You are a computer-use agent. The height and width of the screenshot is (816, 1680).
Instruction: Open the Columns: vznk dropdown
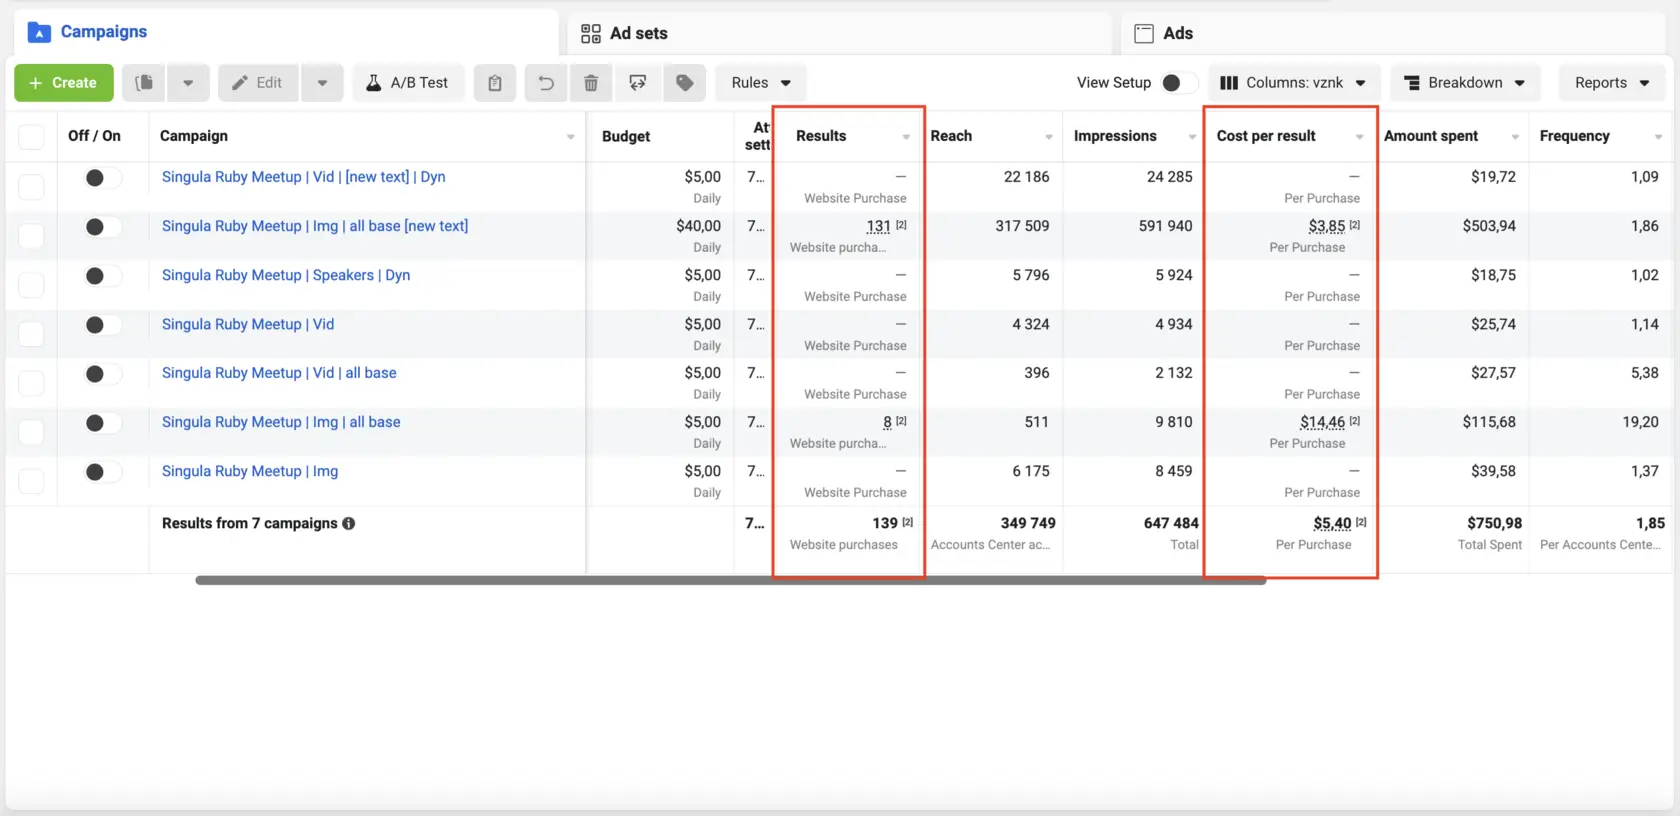[x=1294, y=83]
